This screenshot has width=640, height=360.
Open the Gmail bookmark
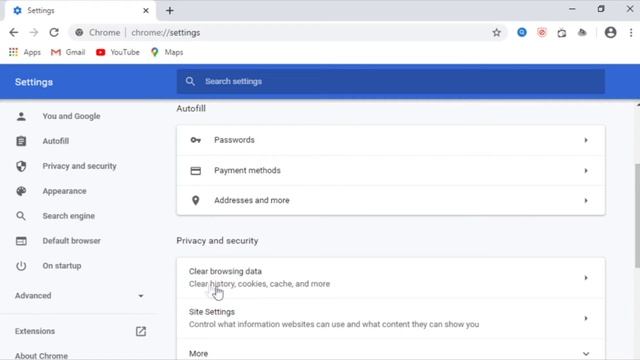68,52
